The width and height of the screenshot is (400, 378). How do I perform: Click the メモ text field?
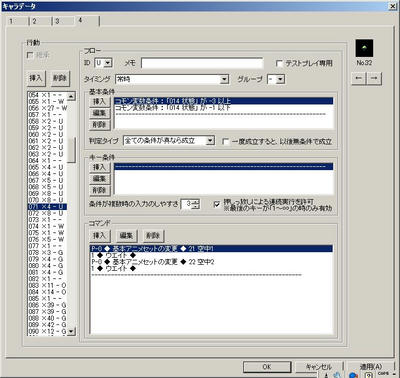(202, 63)
